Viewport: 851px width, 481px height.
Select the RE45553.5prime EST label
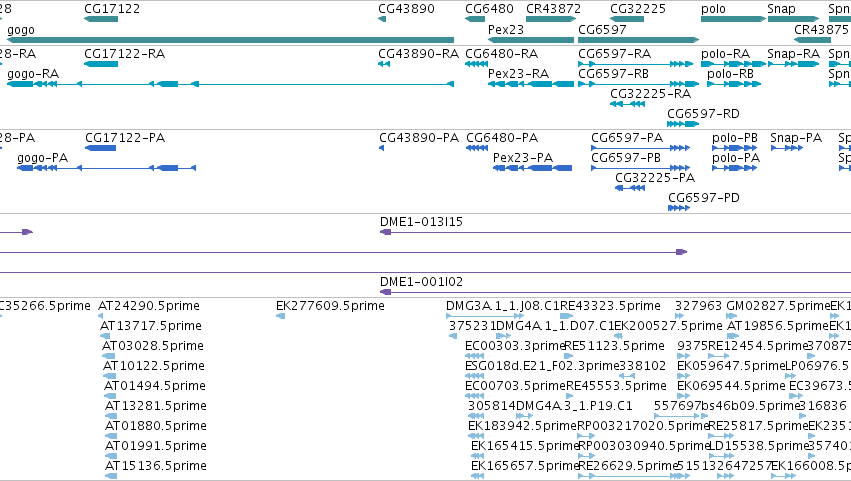click(x=616, y=386)
